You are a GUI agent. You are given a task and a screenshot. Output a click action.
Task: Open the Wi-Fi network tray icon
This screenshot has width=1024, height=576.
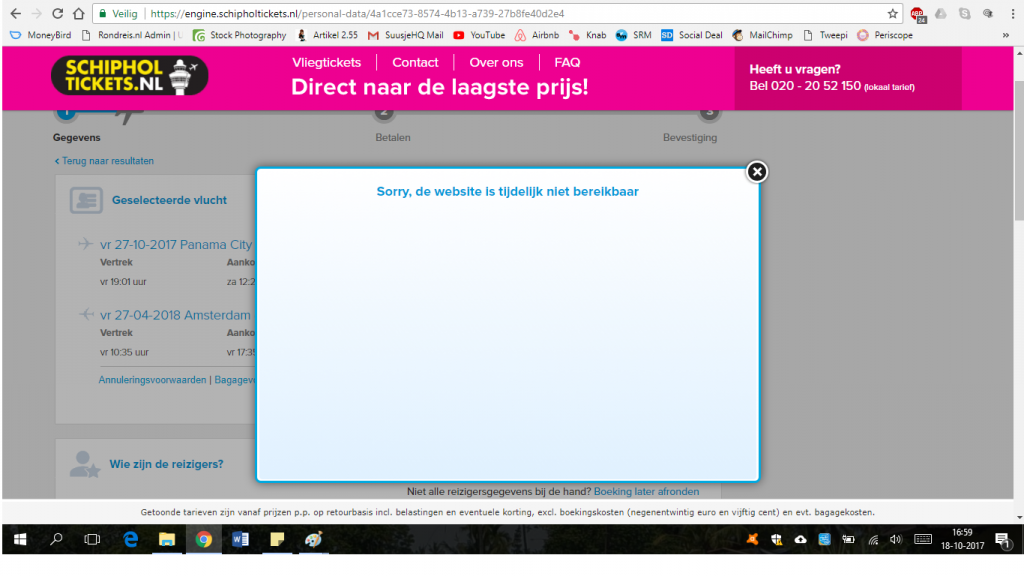click(873, 540)
